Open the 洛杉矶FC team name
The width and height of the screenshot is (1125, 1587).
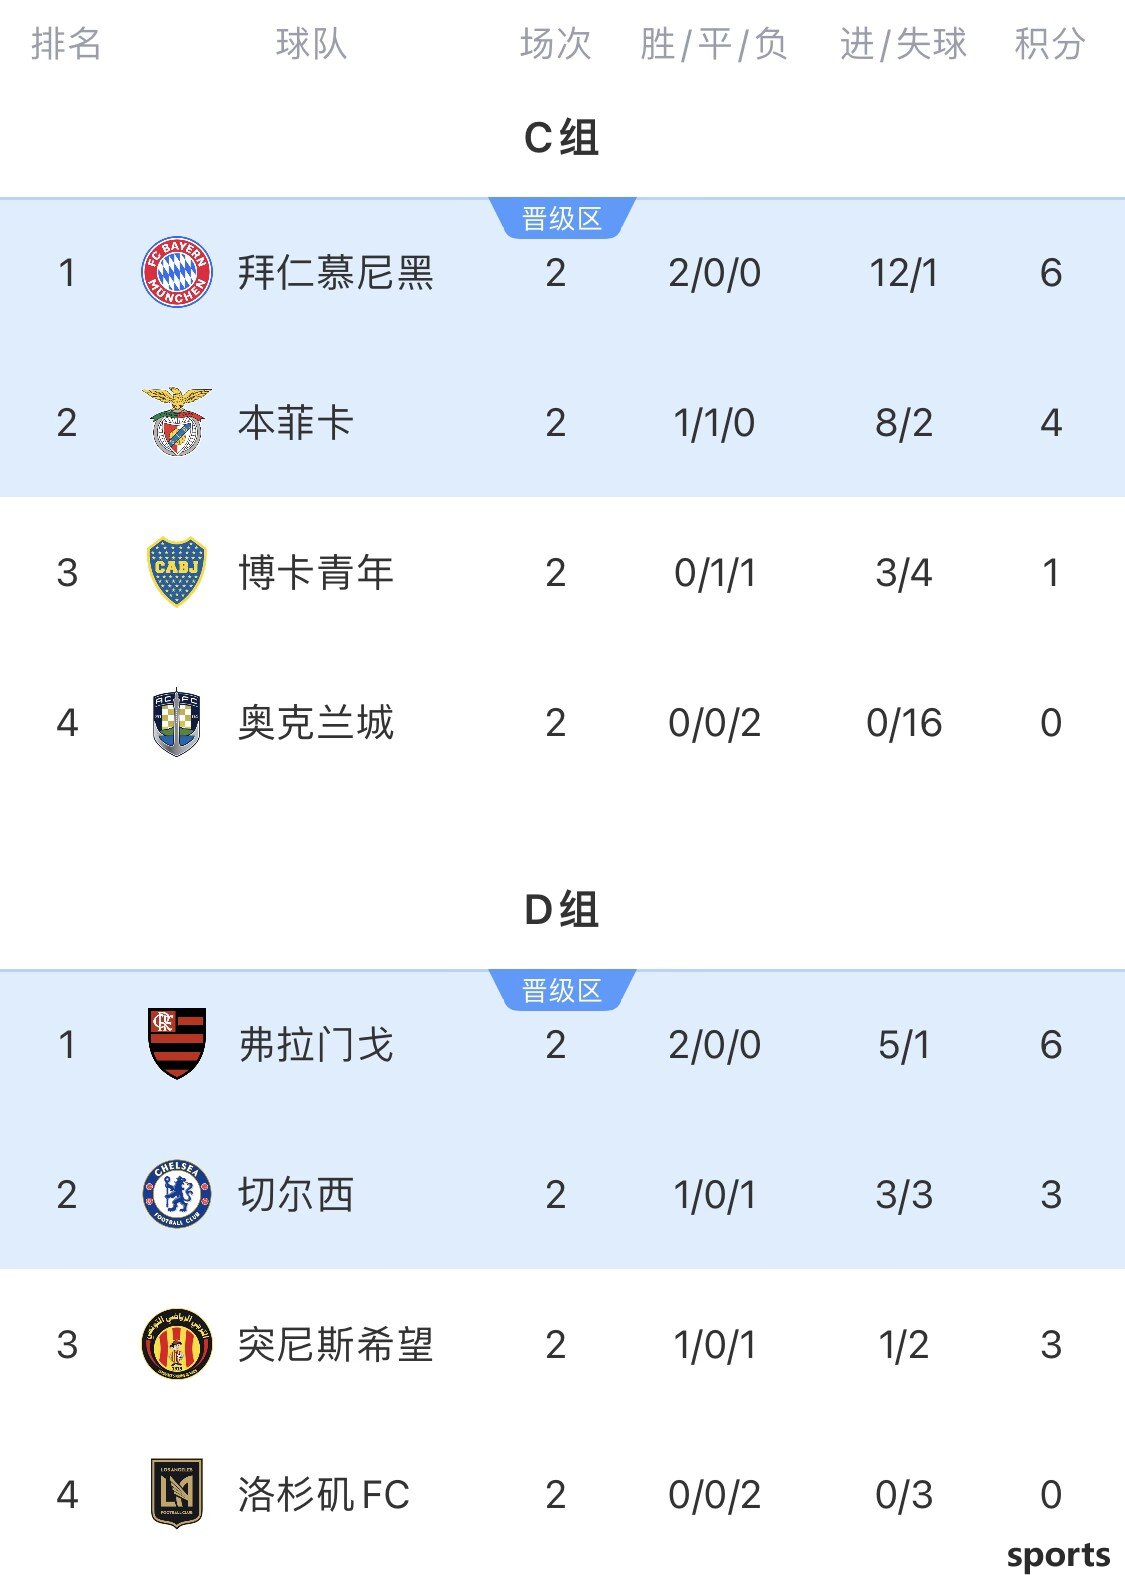(x=324, y=1495)
